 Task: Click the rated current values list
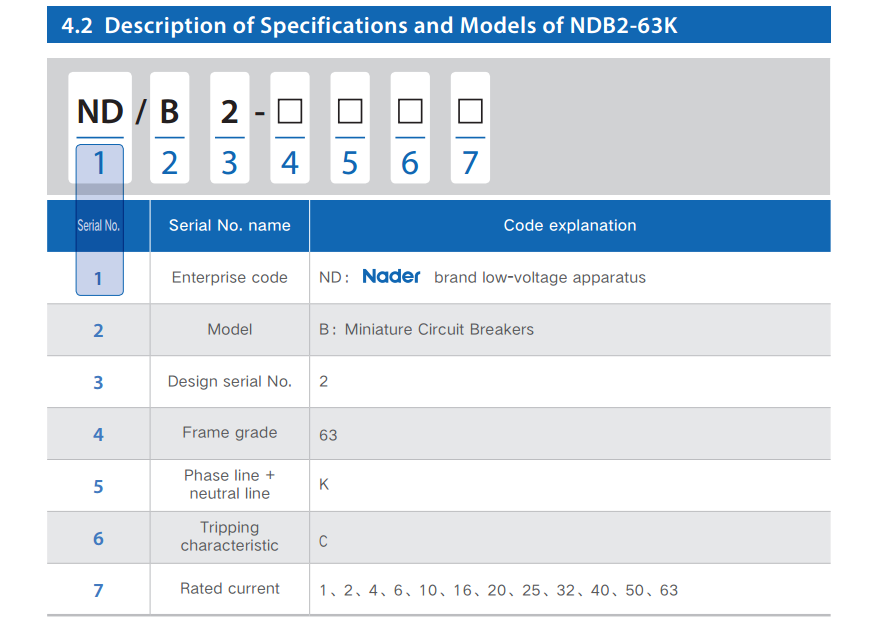tap(498, 590)
